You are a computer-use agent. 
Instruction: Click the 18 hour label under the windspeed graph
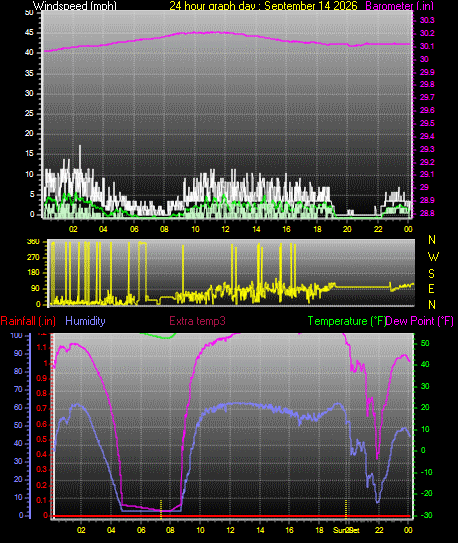tap(317, 229)
